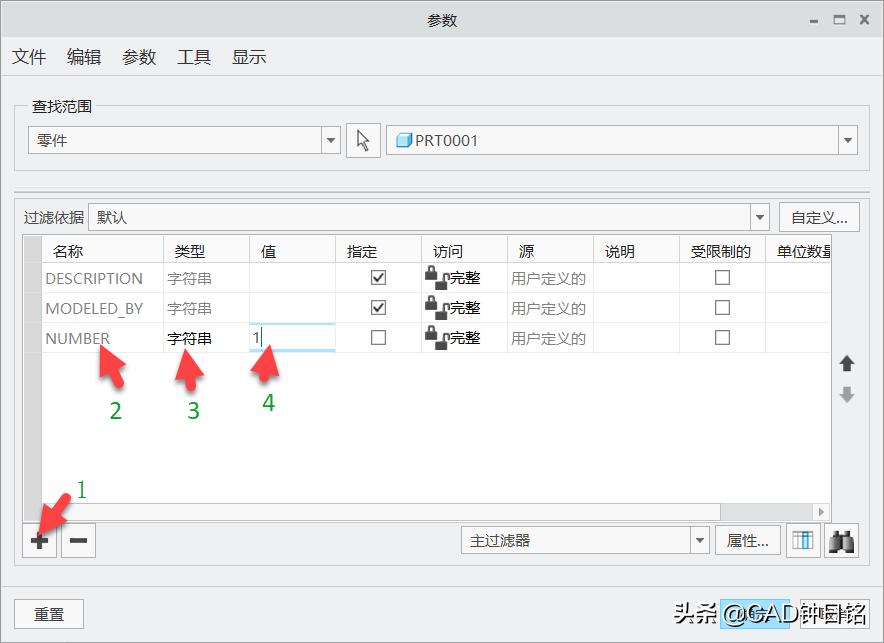Uncheck 指定 for DESCRIPTION parameter
884x643 pixels.
point(377,278)
